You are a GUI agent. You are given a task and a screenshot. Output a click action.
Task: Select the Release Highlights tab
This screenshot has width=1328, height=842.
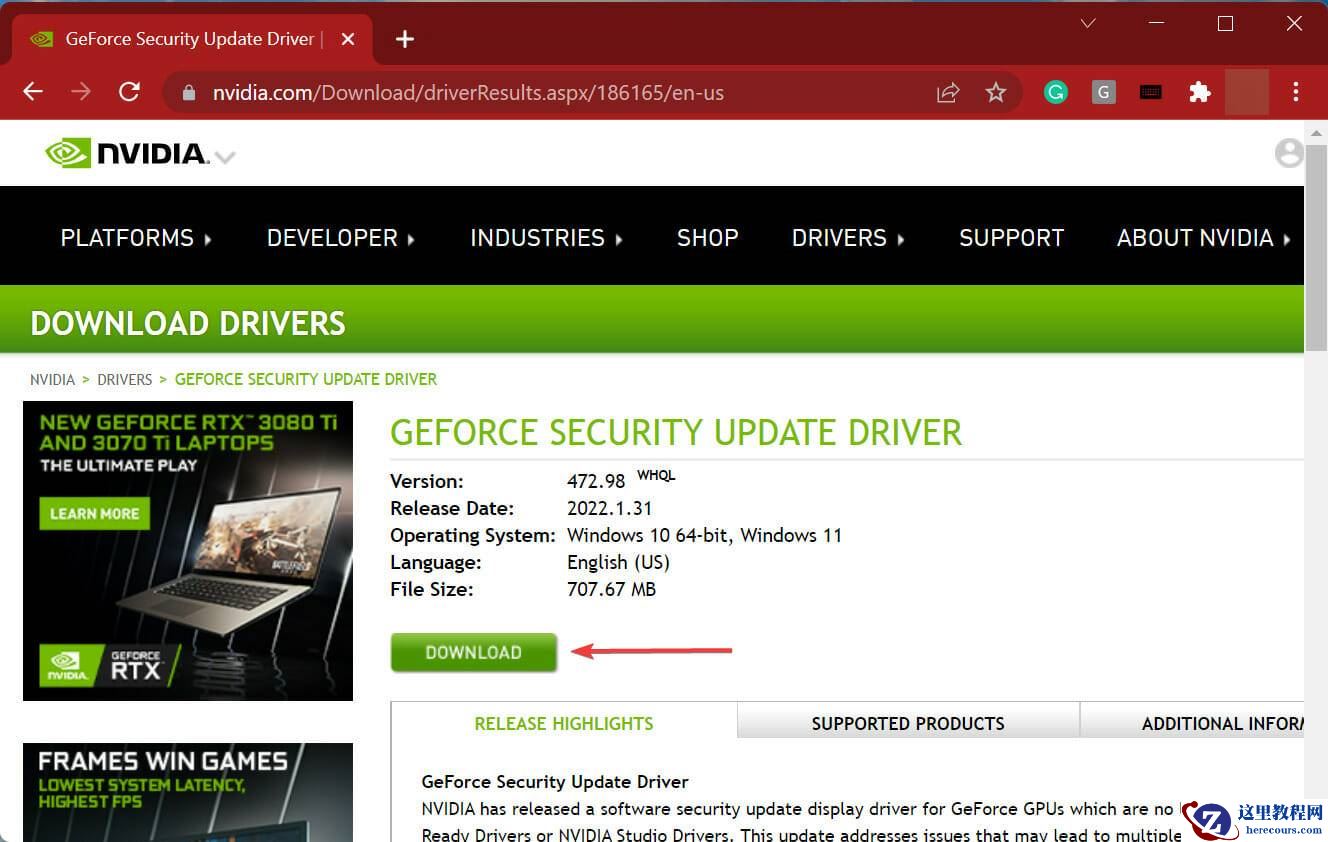pyautogui.click(x=563, y=723)
